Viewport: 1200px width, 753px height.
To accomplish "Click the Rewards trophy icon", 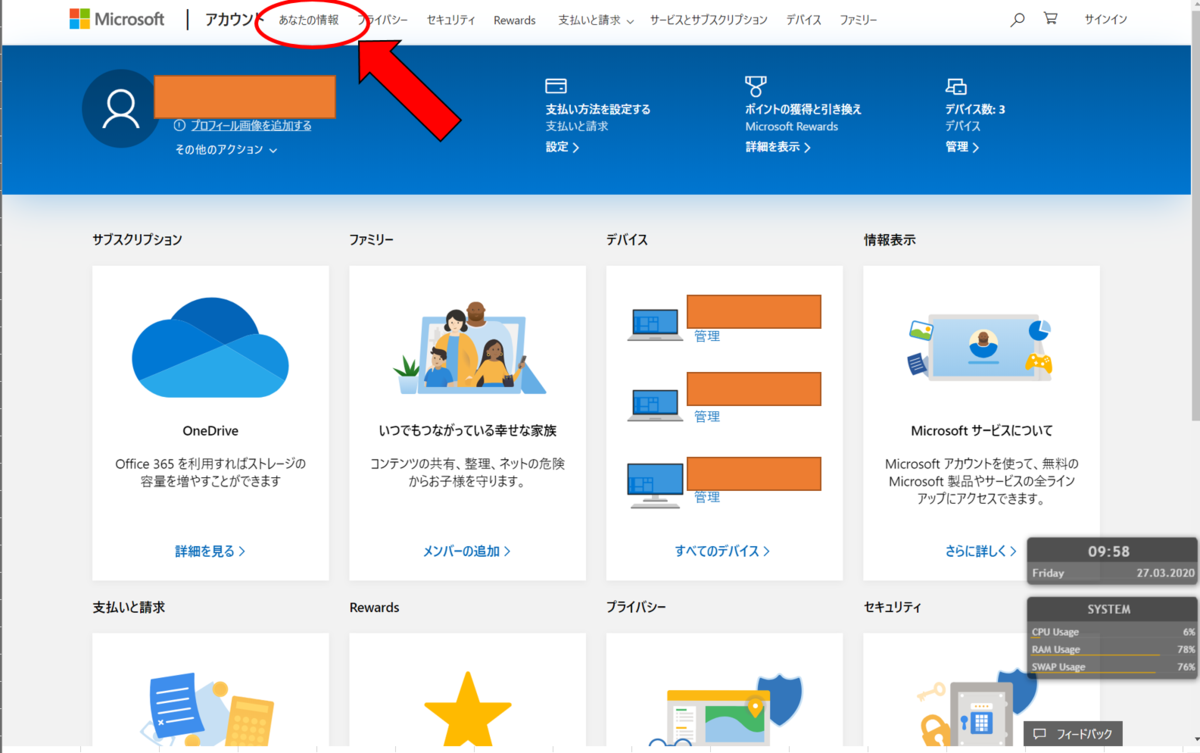I will click(x=756, y=86).
